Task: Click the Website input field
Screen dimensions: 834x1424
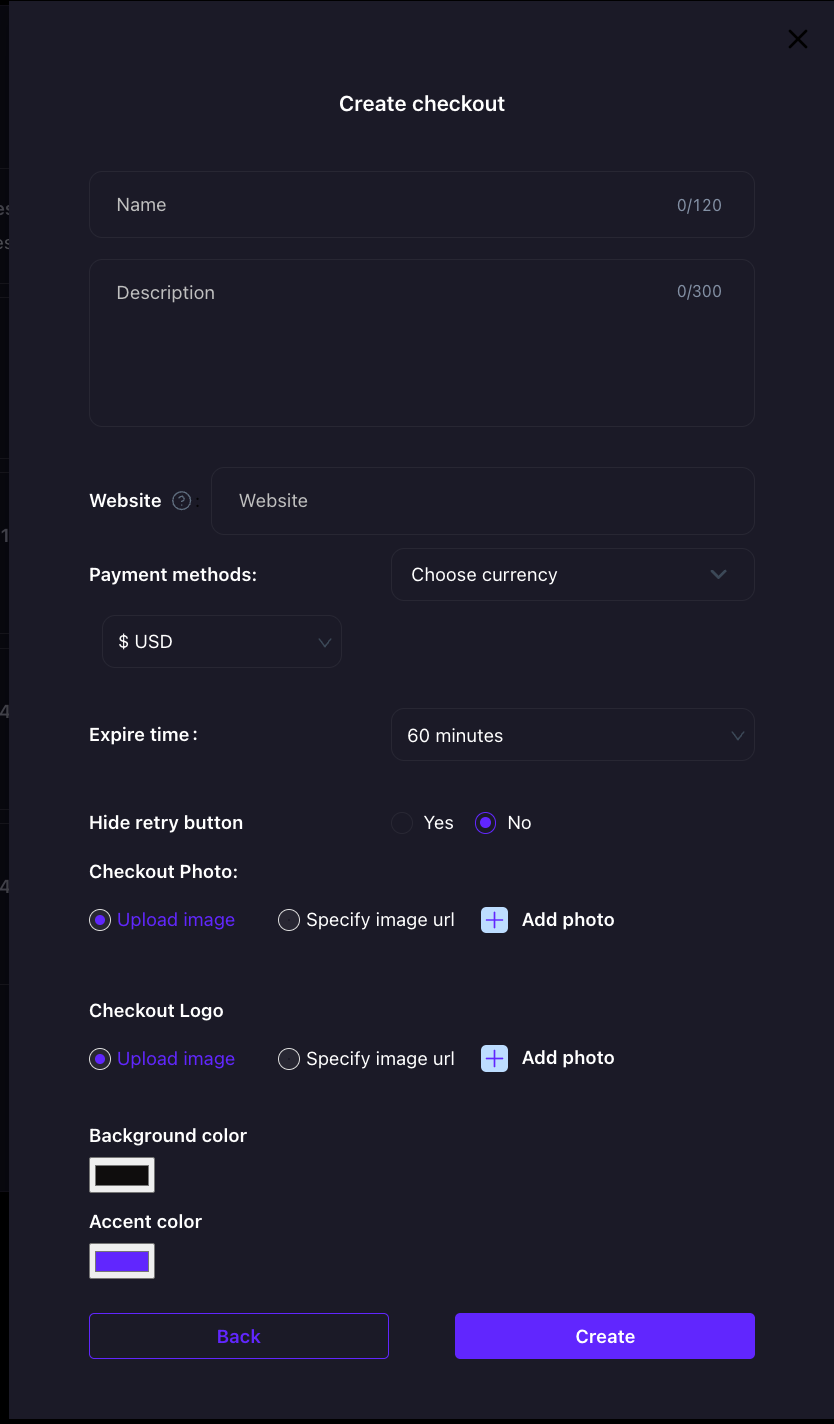Action: (482, 501)
